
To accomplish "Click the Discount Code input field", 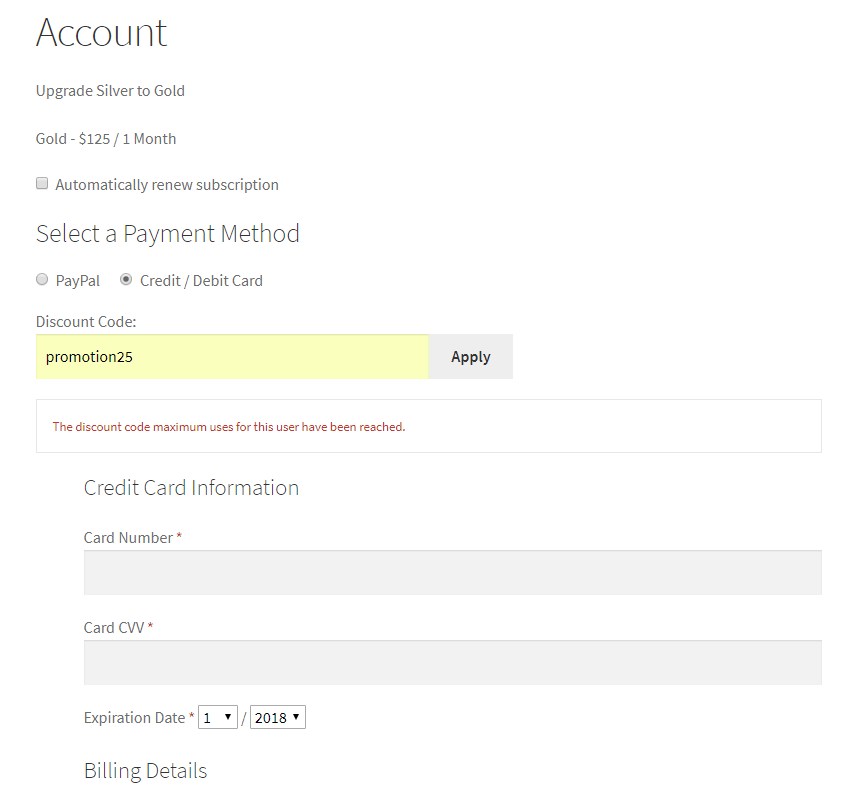I will (x=230, y=356).
